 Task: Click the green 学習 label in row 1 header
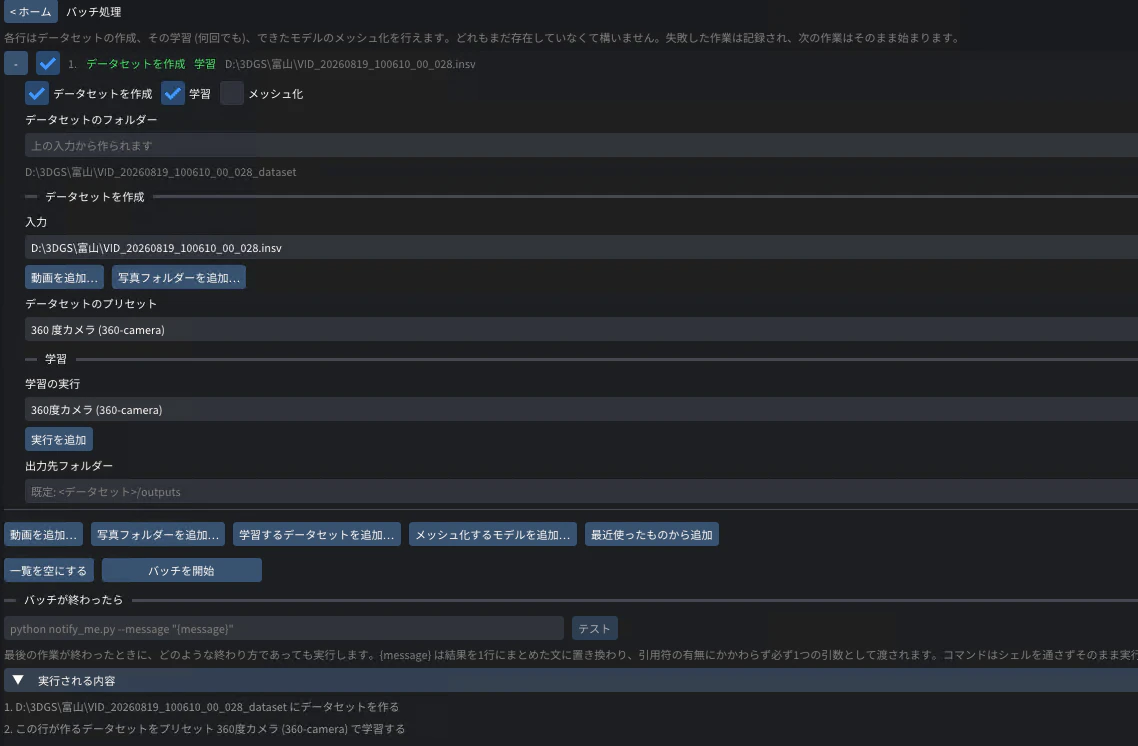pos(205,64)
